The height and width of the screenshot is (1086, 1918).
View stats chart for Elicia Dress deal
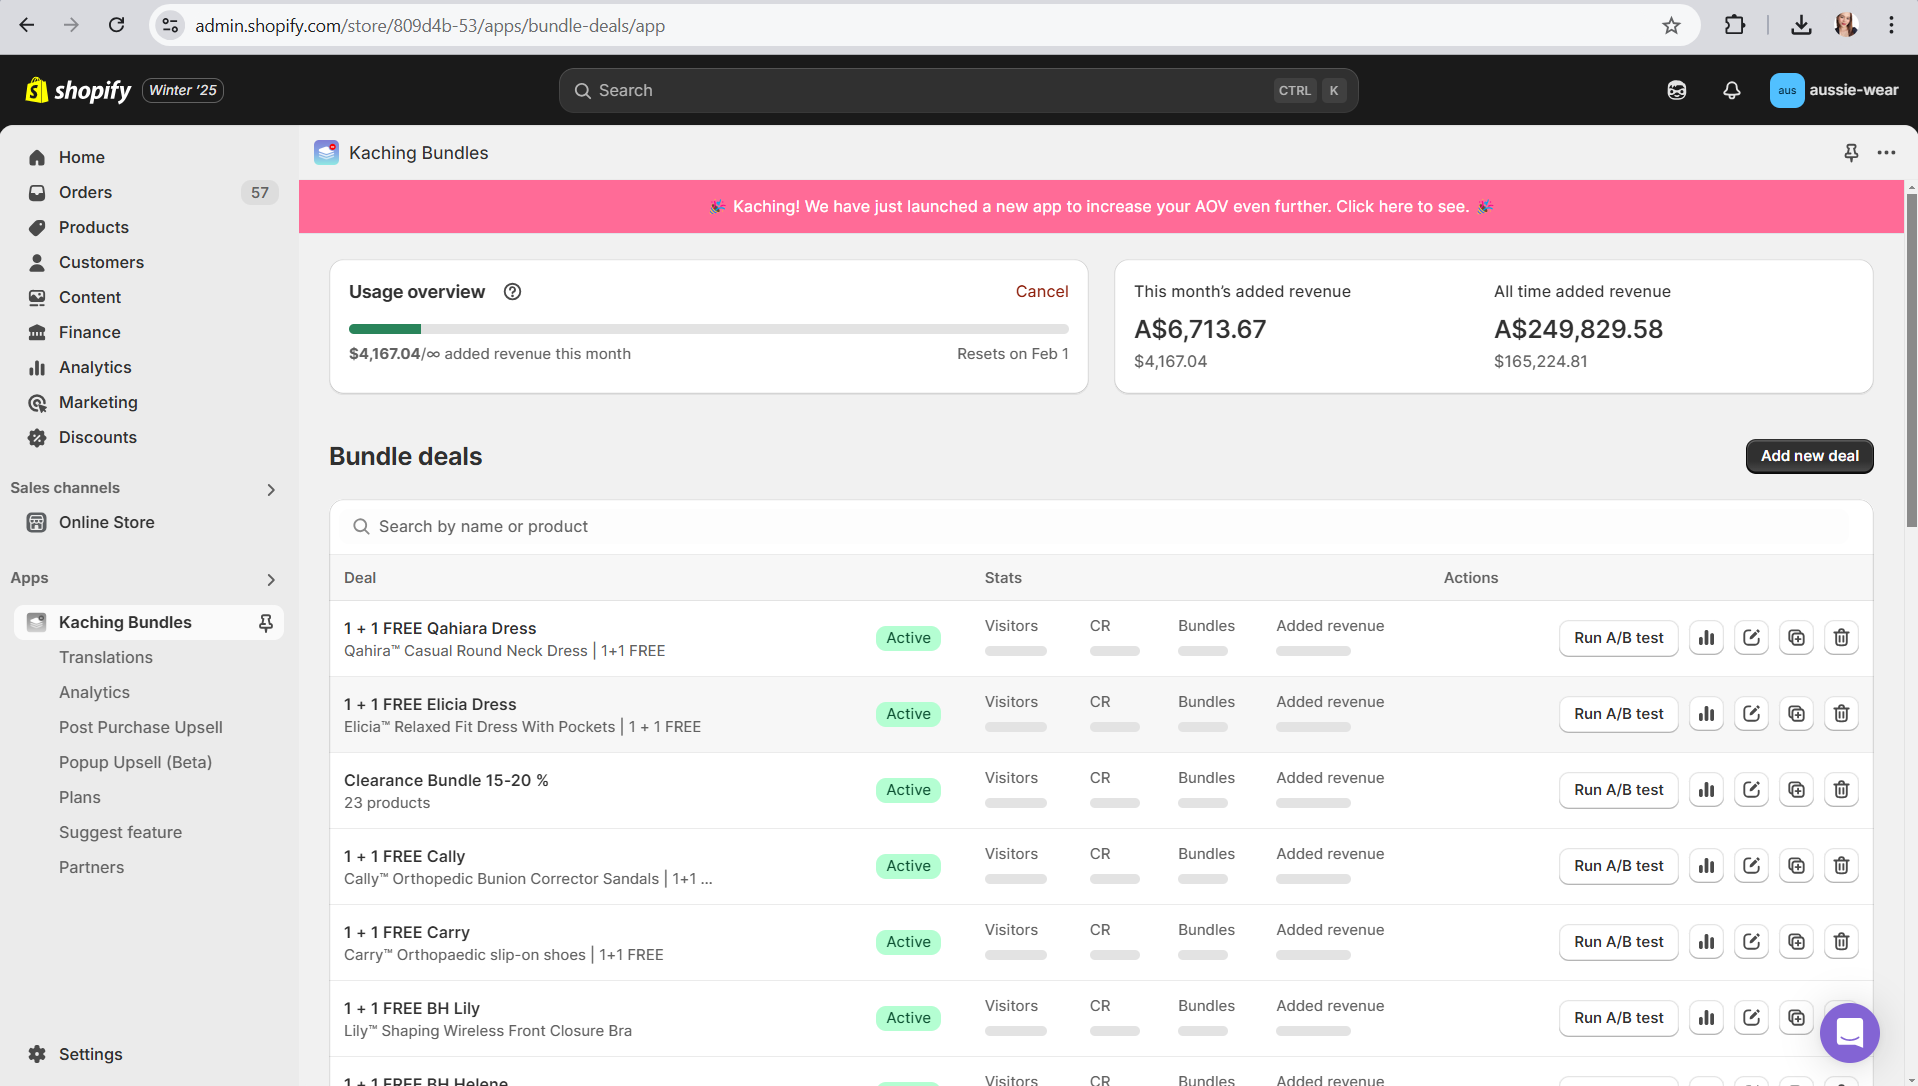1706,714
